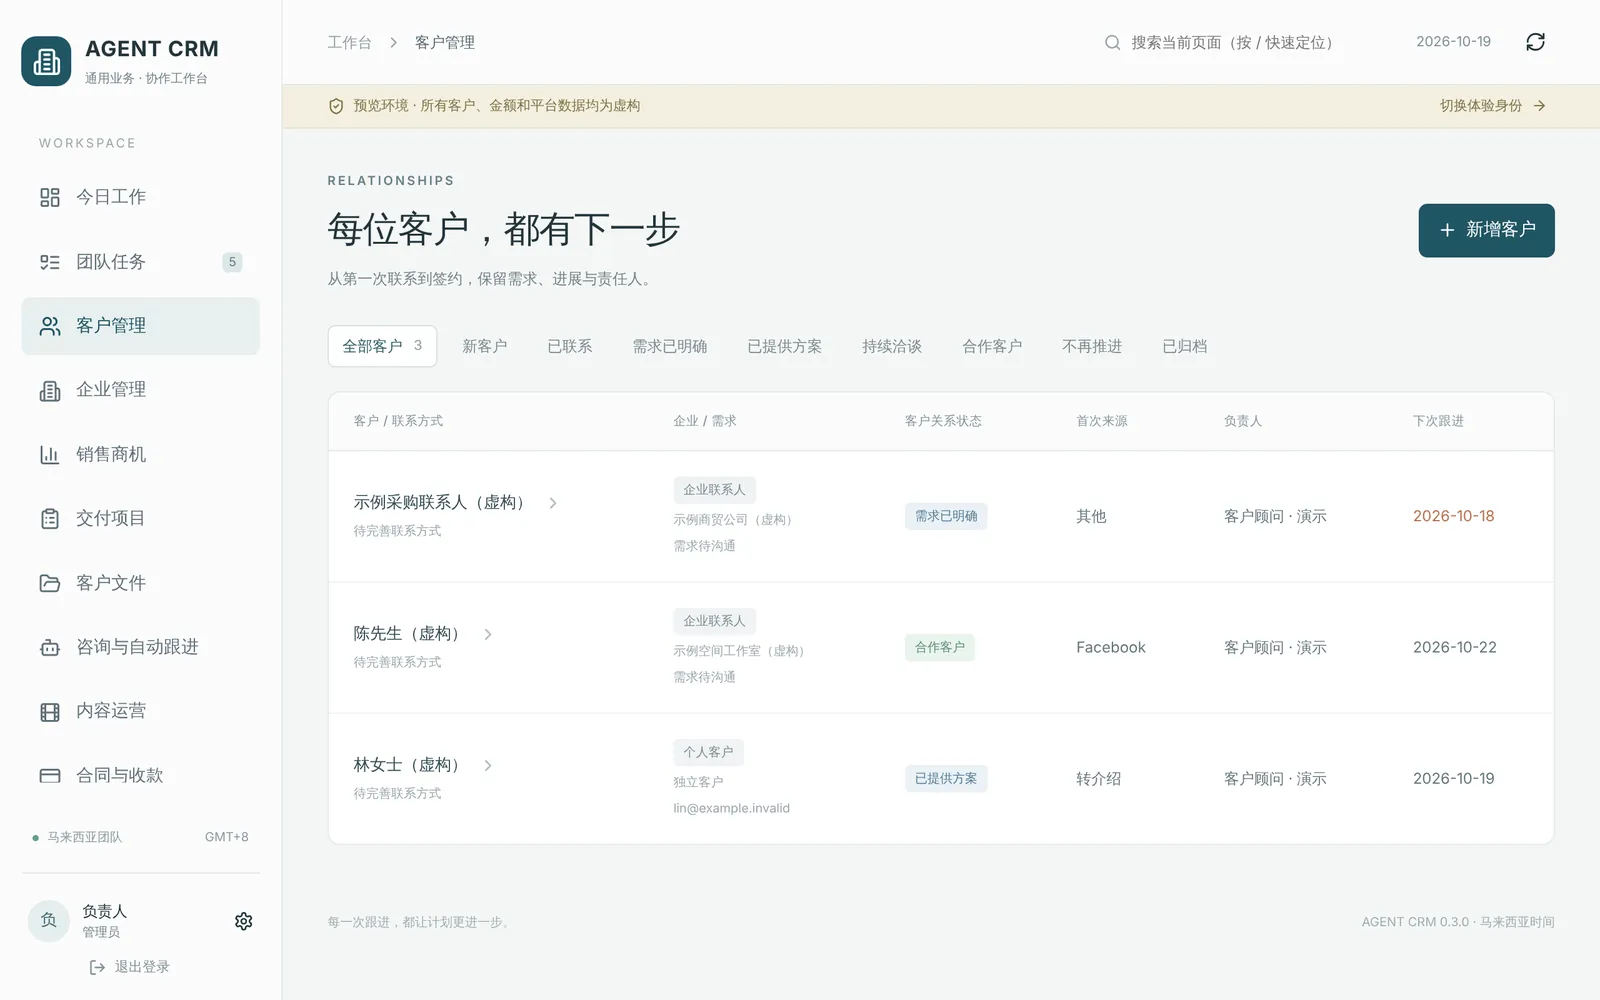Open 合同与收款 card icon
This screenshot has height=1000, width=1600.
tap(50, 775)
